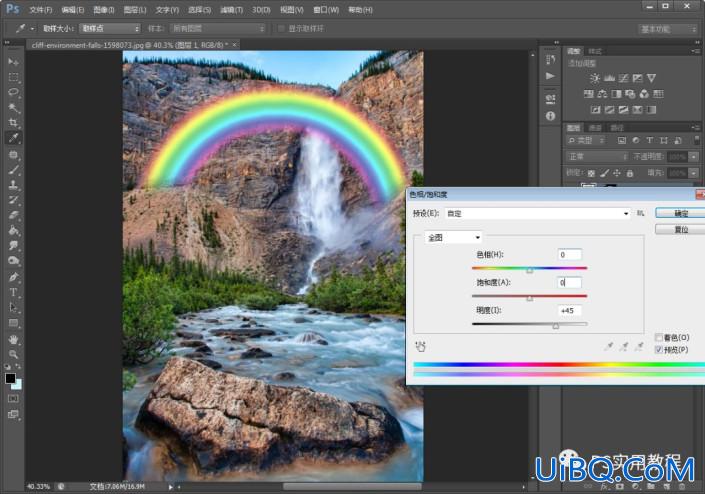Add a Levels adjustment (histogram icon)
The width and height of the screenshot is (705, 494).
(609, 78)
